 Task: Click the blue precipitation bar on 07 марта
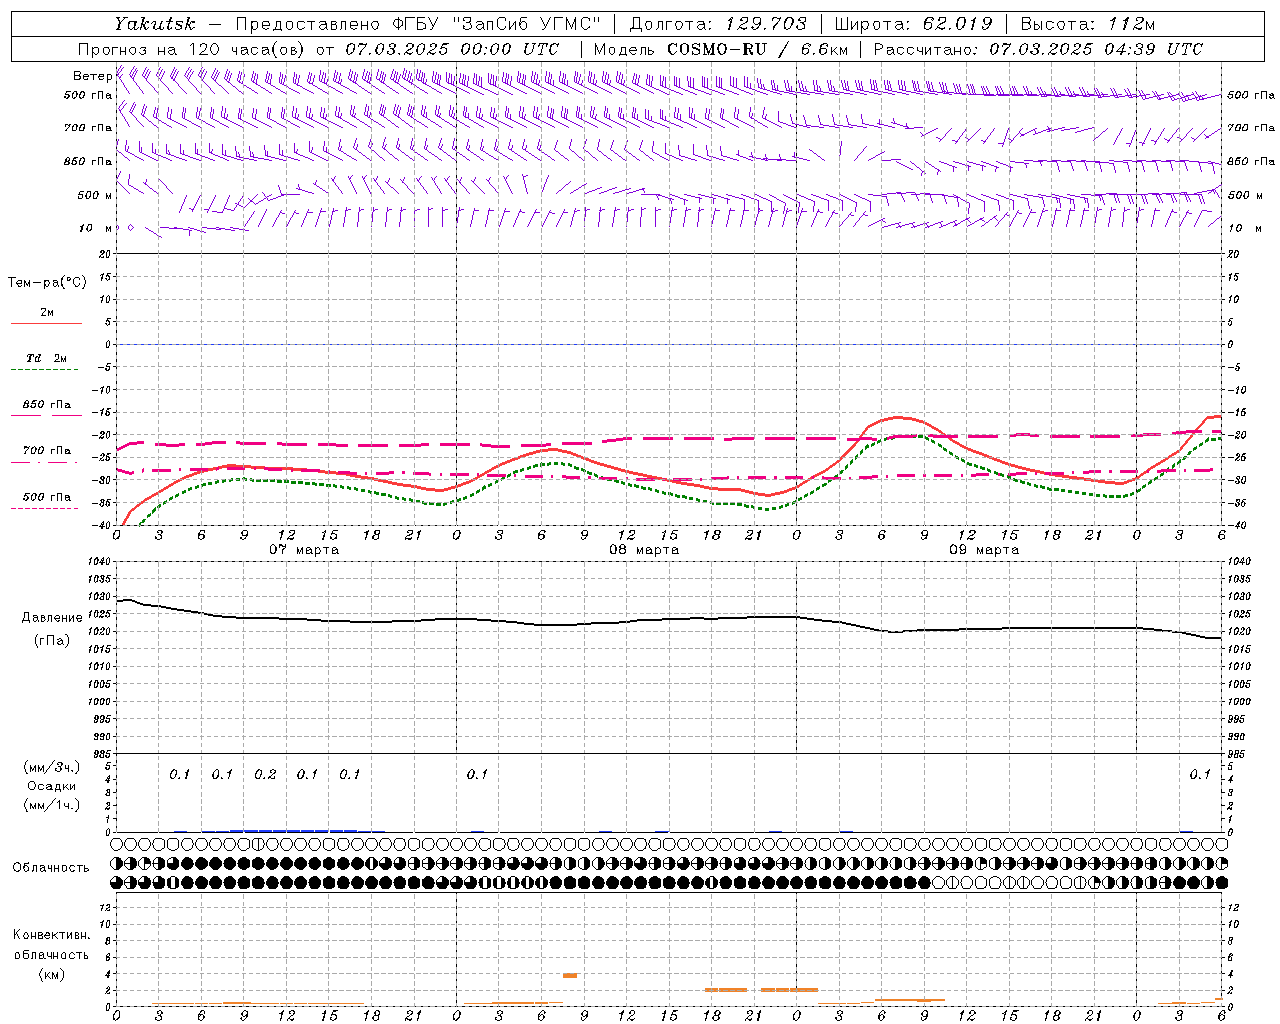click(x=293, y=830)
